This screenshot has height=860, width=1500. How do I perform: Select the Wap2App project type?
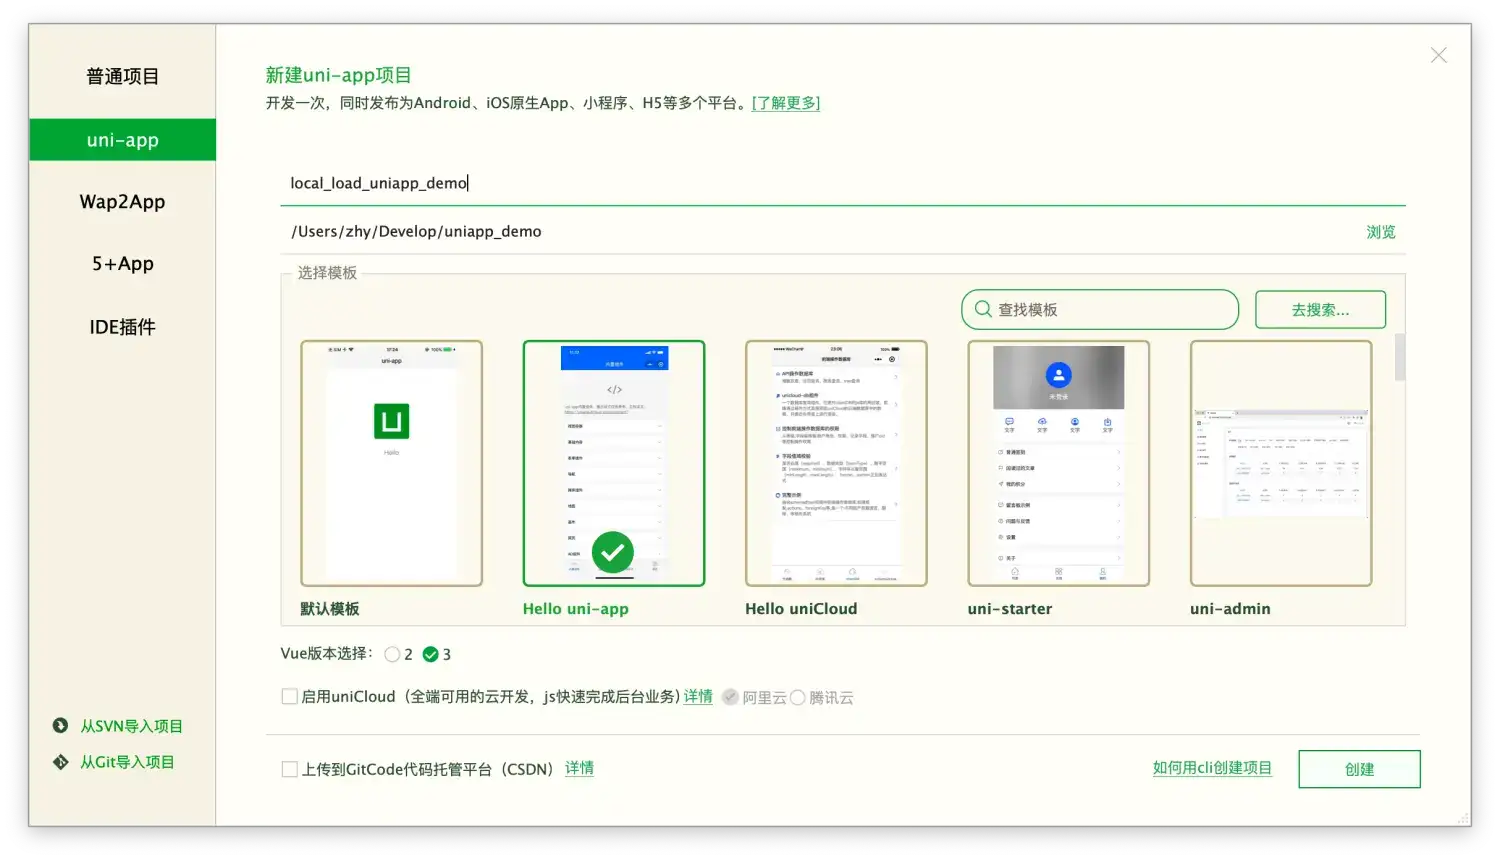coord(122,202)
